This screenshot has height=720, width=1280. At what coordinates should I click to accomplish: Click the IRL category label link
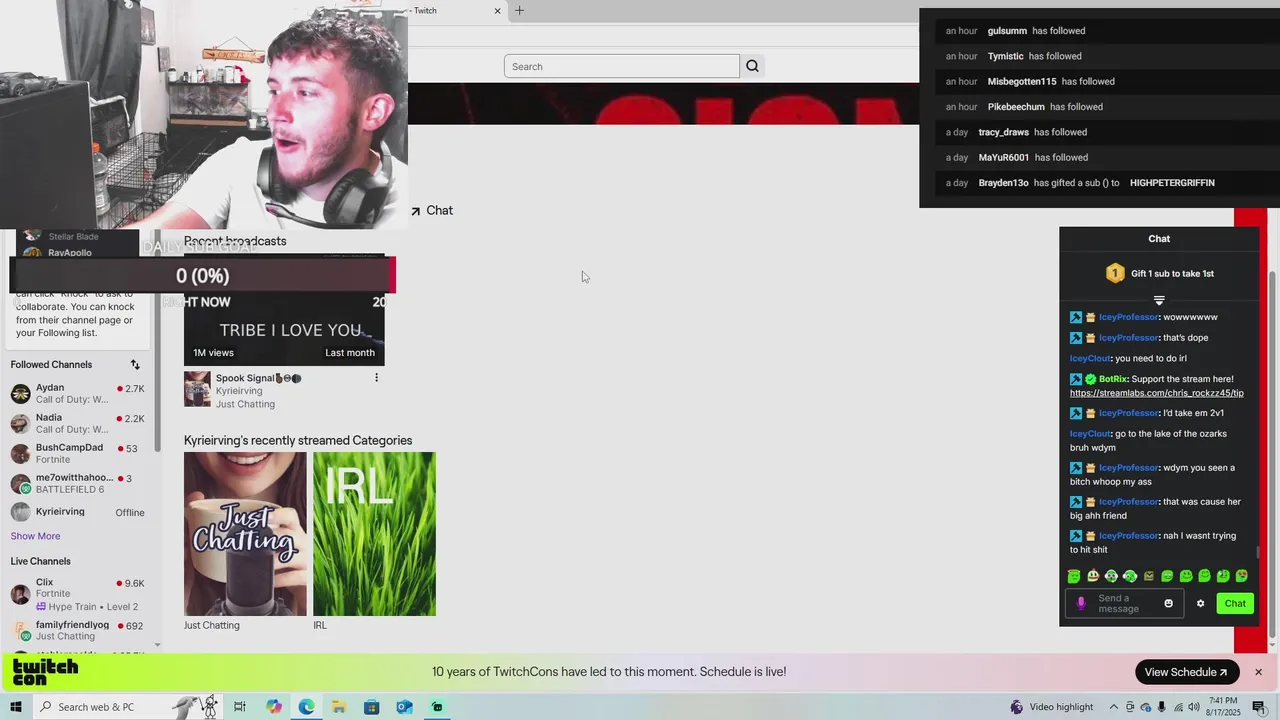click(x=320, y=625)
